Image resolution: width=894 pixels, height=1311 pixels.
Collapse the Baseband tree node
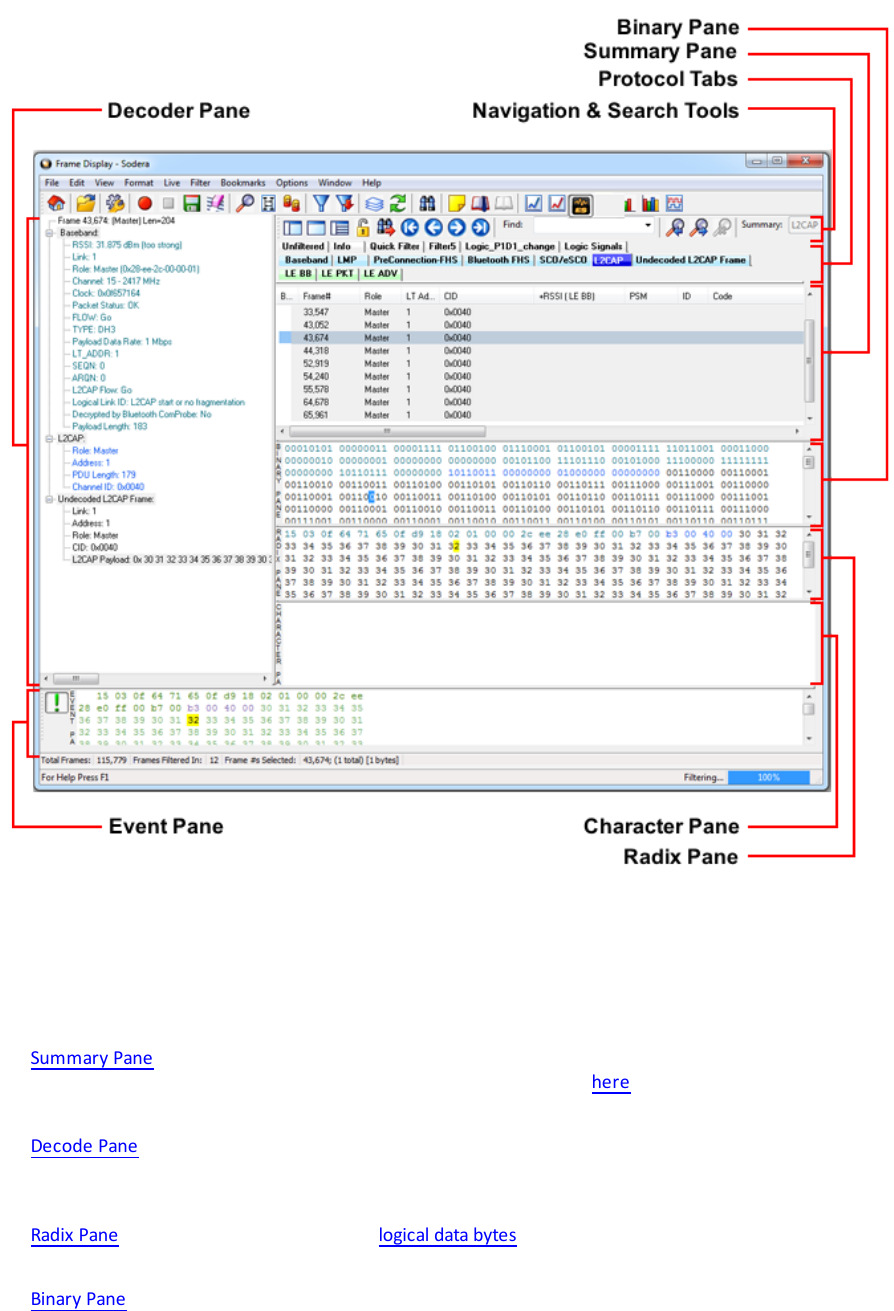pos(49,232)
